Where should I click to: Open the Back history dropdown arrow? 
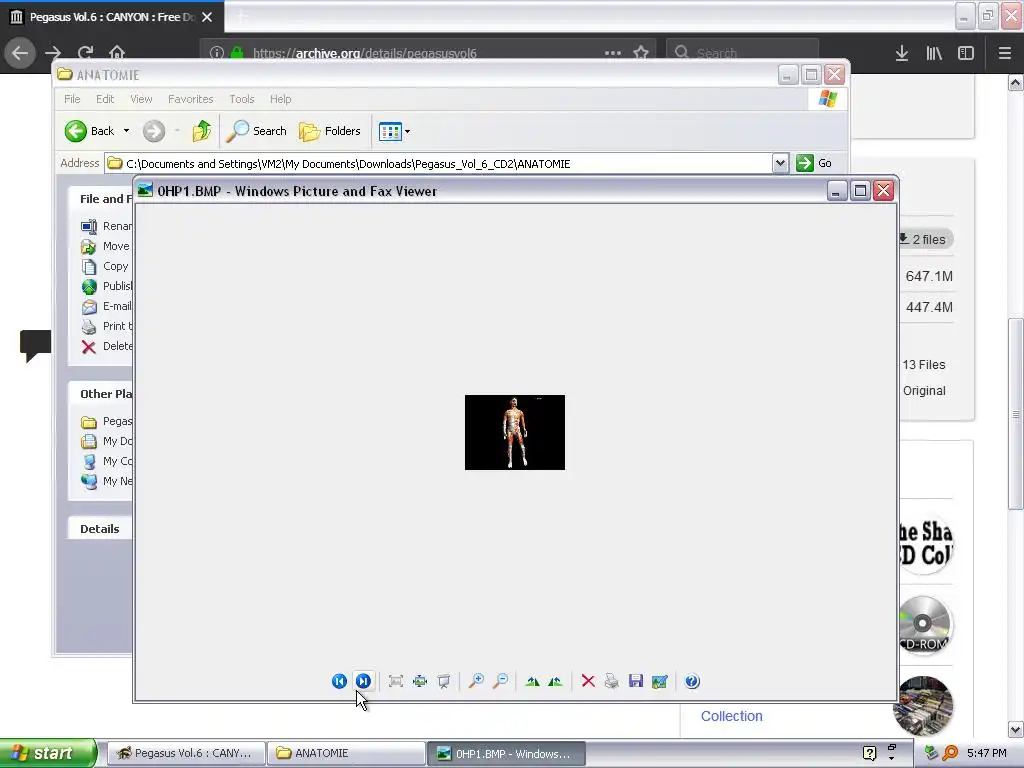(x=126, y=131)
